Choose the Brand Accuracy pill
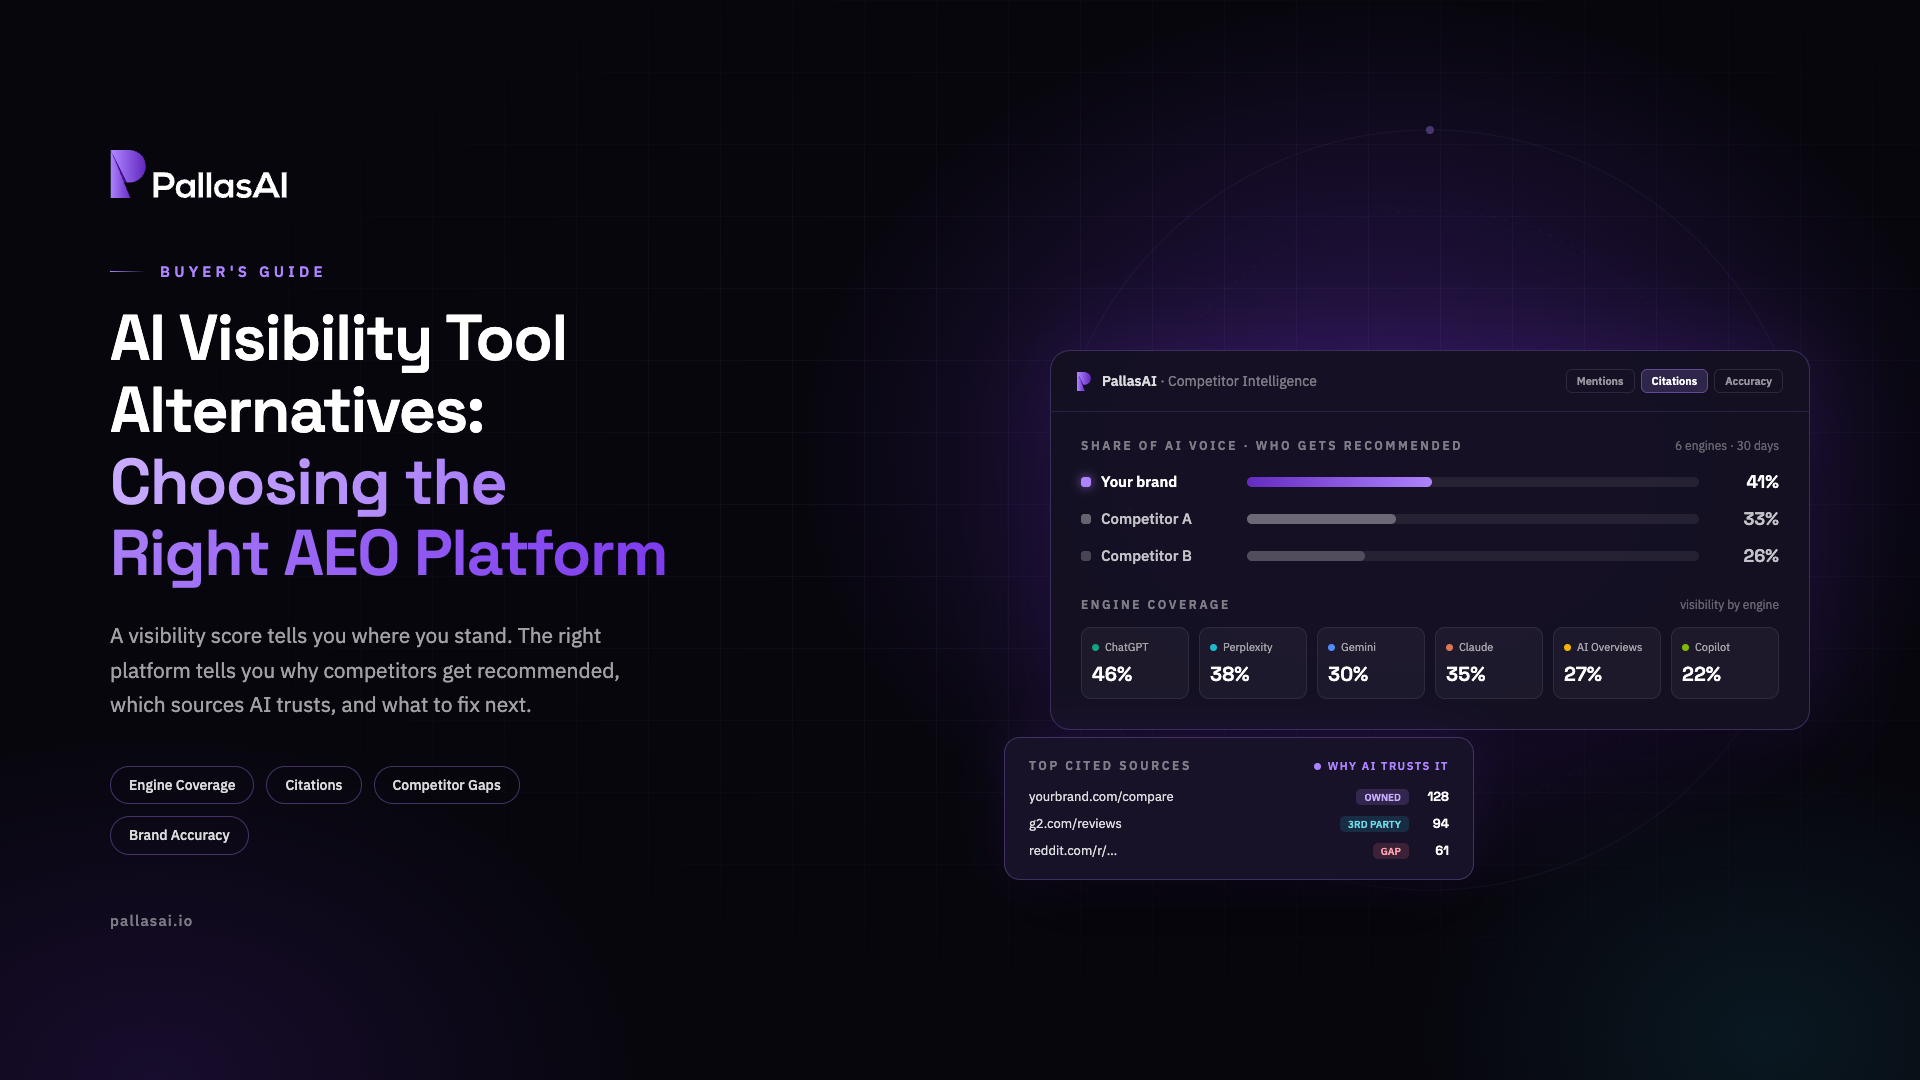The height and width of the screenshot is (1080, 1920). click(179, 835)
